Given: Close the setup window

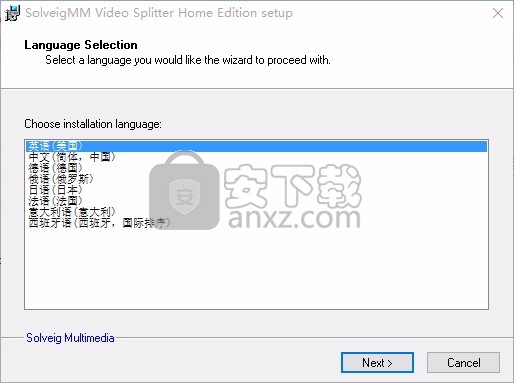Looking at the screenshot, I should click(x=498, y=13).
